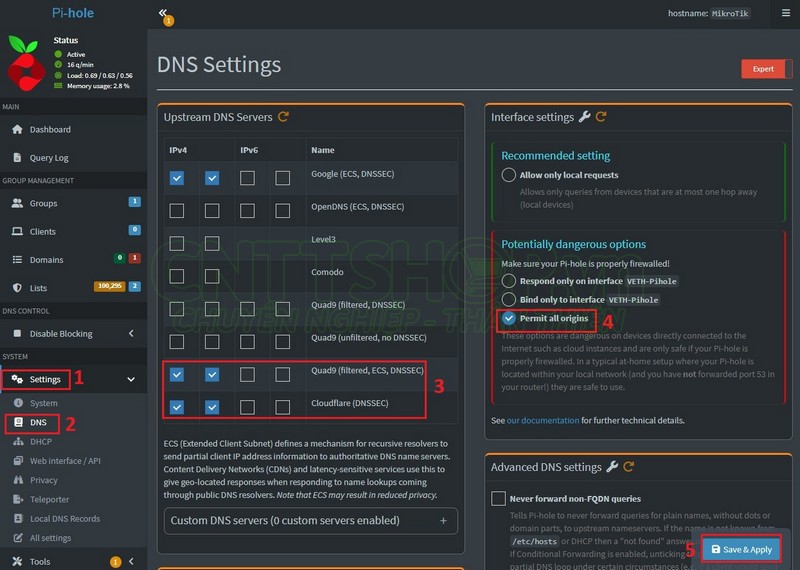Enable Level3 first IPv4 checkbox
800x570 pixels.
click(177, 243)
